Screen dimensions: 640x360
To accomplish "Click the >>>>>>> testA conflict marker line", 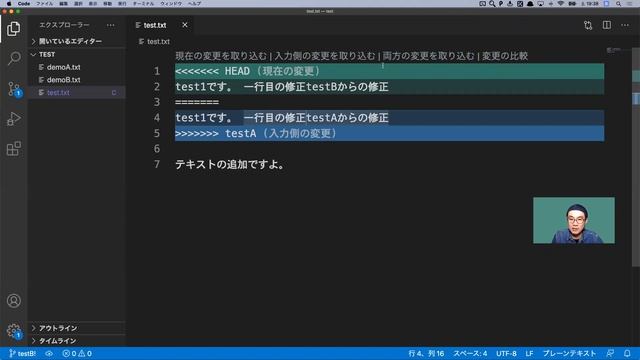I will pyautogui.click(x=389, y=133).
